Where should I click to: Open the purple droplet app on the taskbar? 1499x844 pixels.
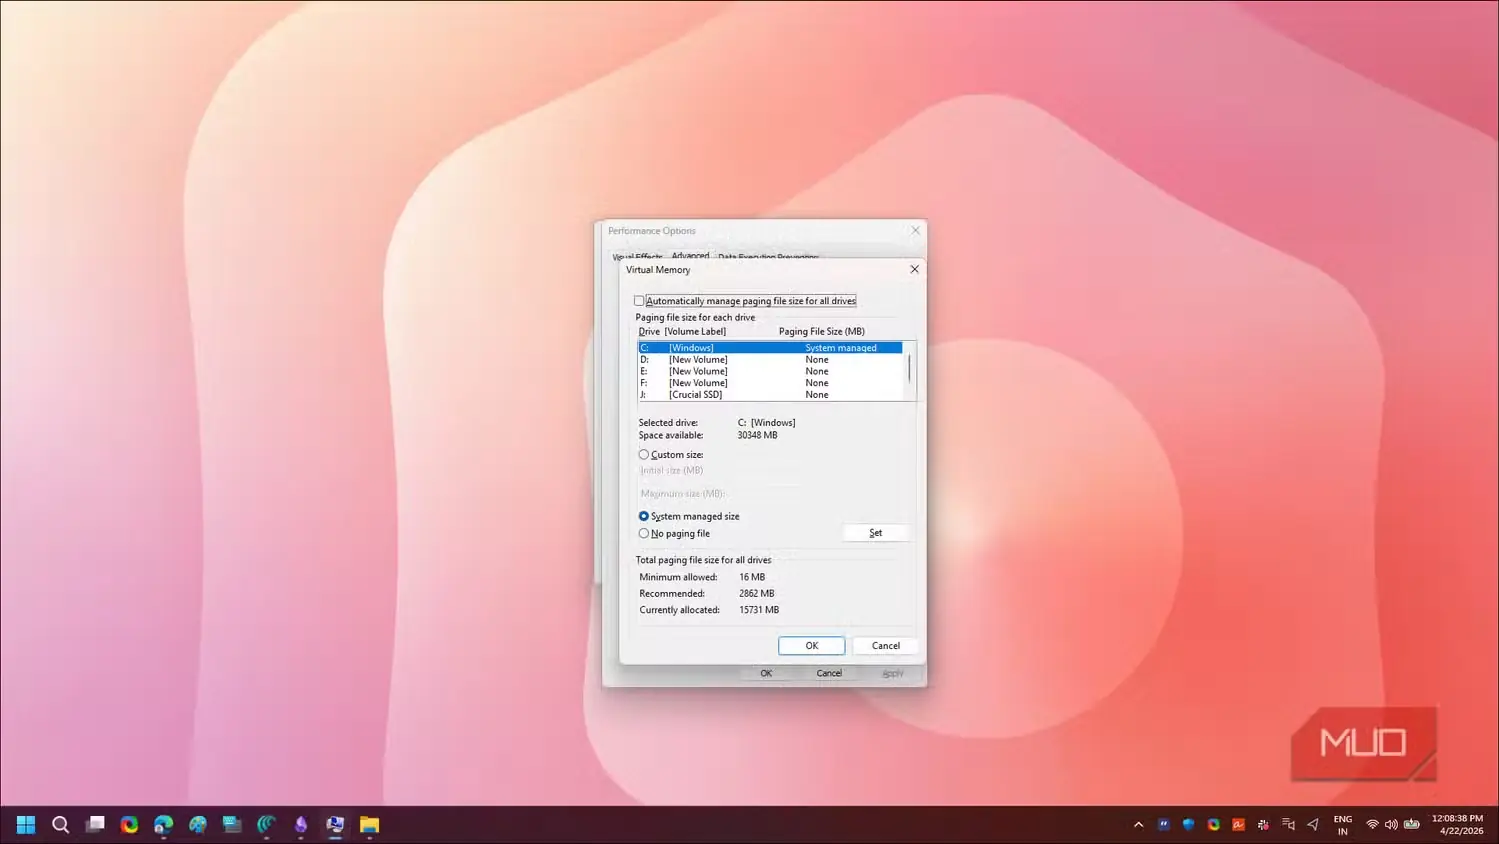[x=301, y=824]
